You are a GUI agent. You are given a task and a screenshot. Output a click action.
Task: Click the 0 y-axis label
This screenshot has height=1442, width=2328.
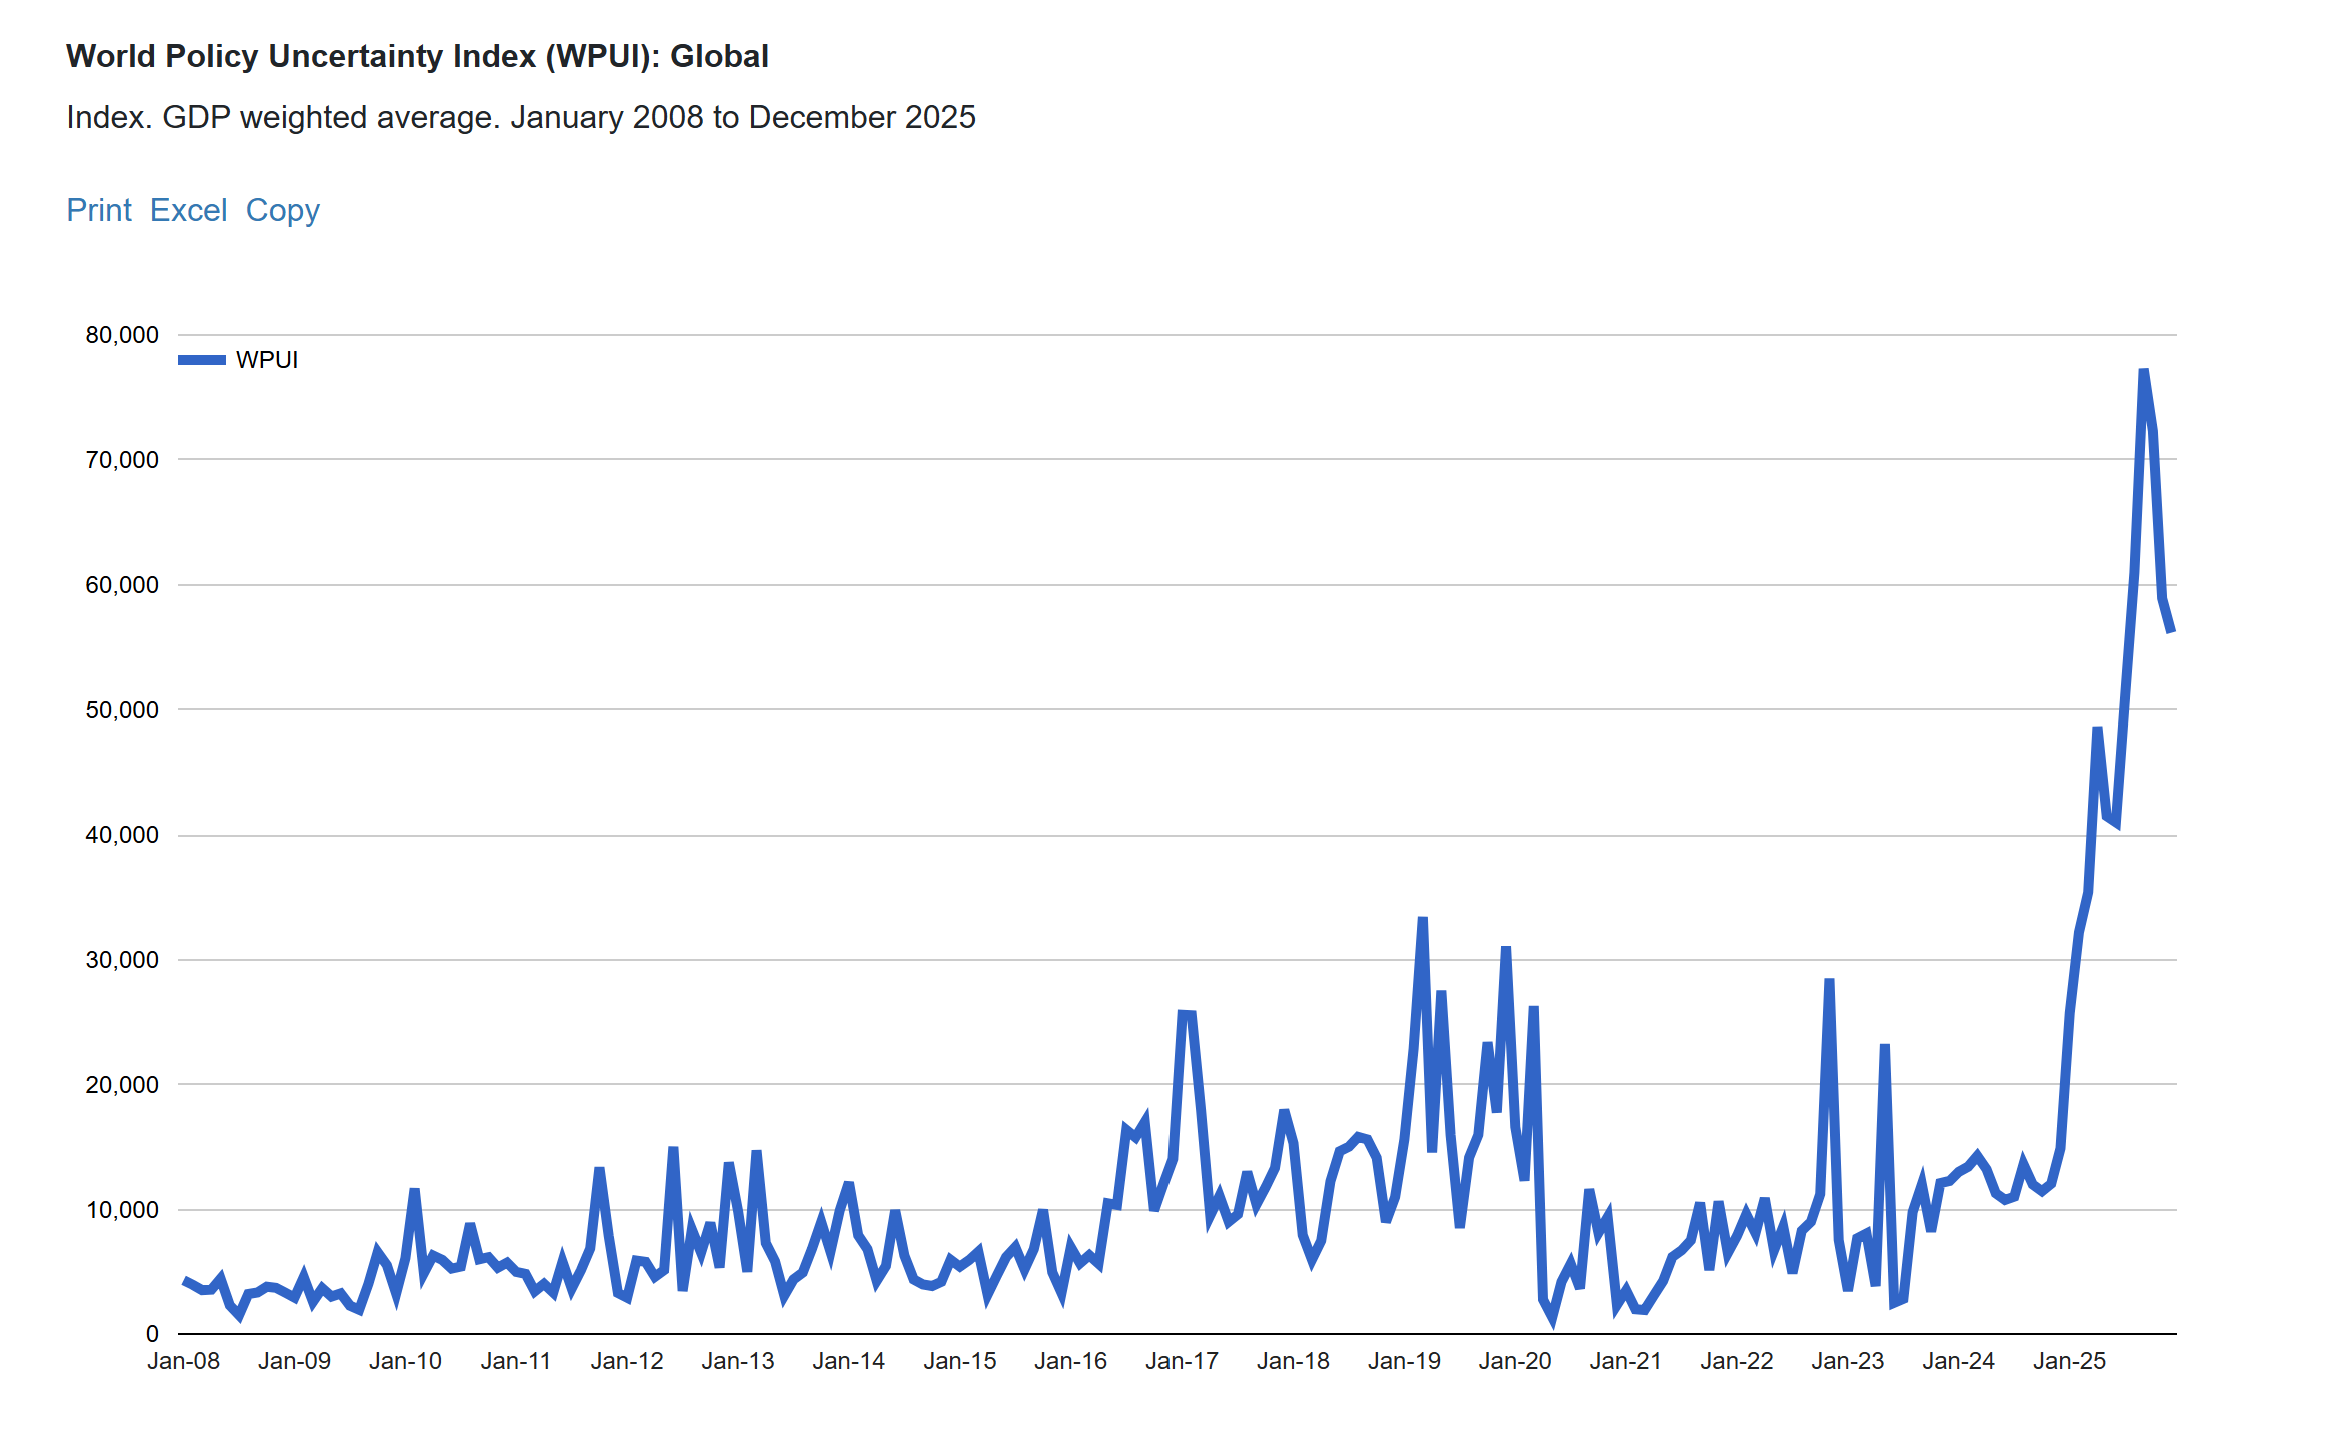152,1333
